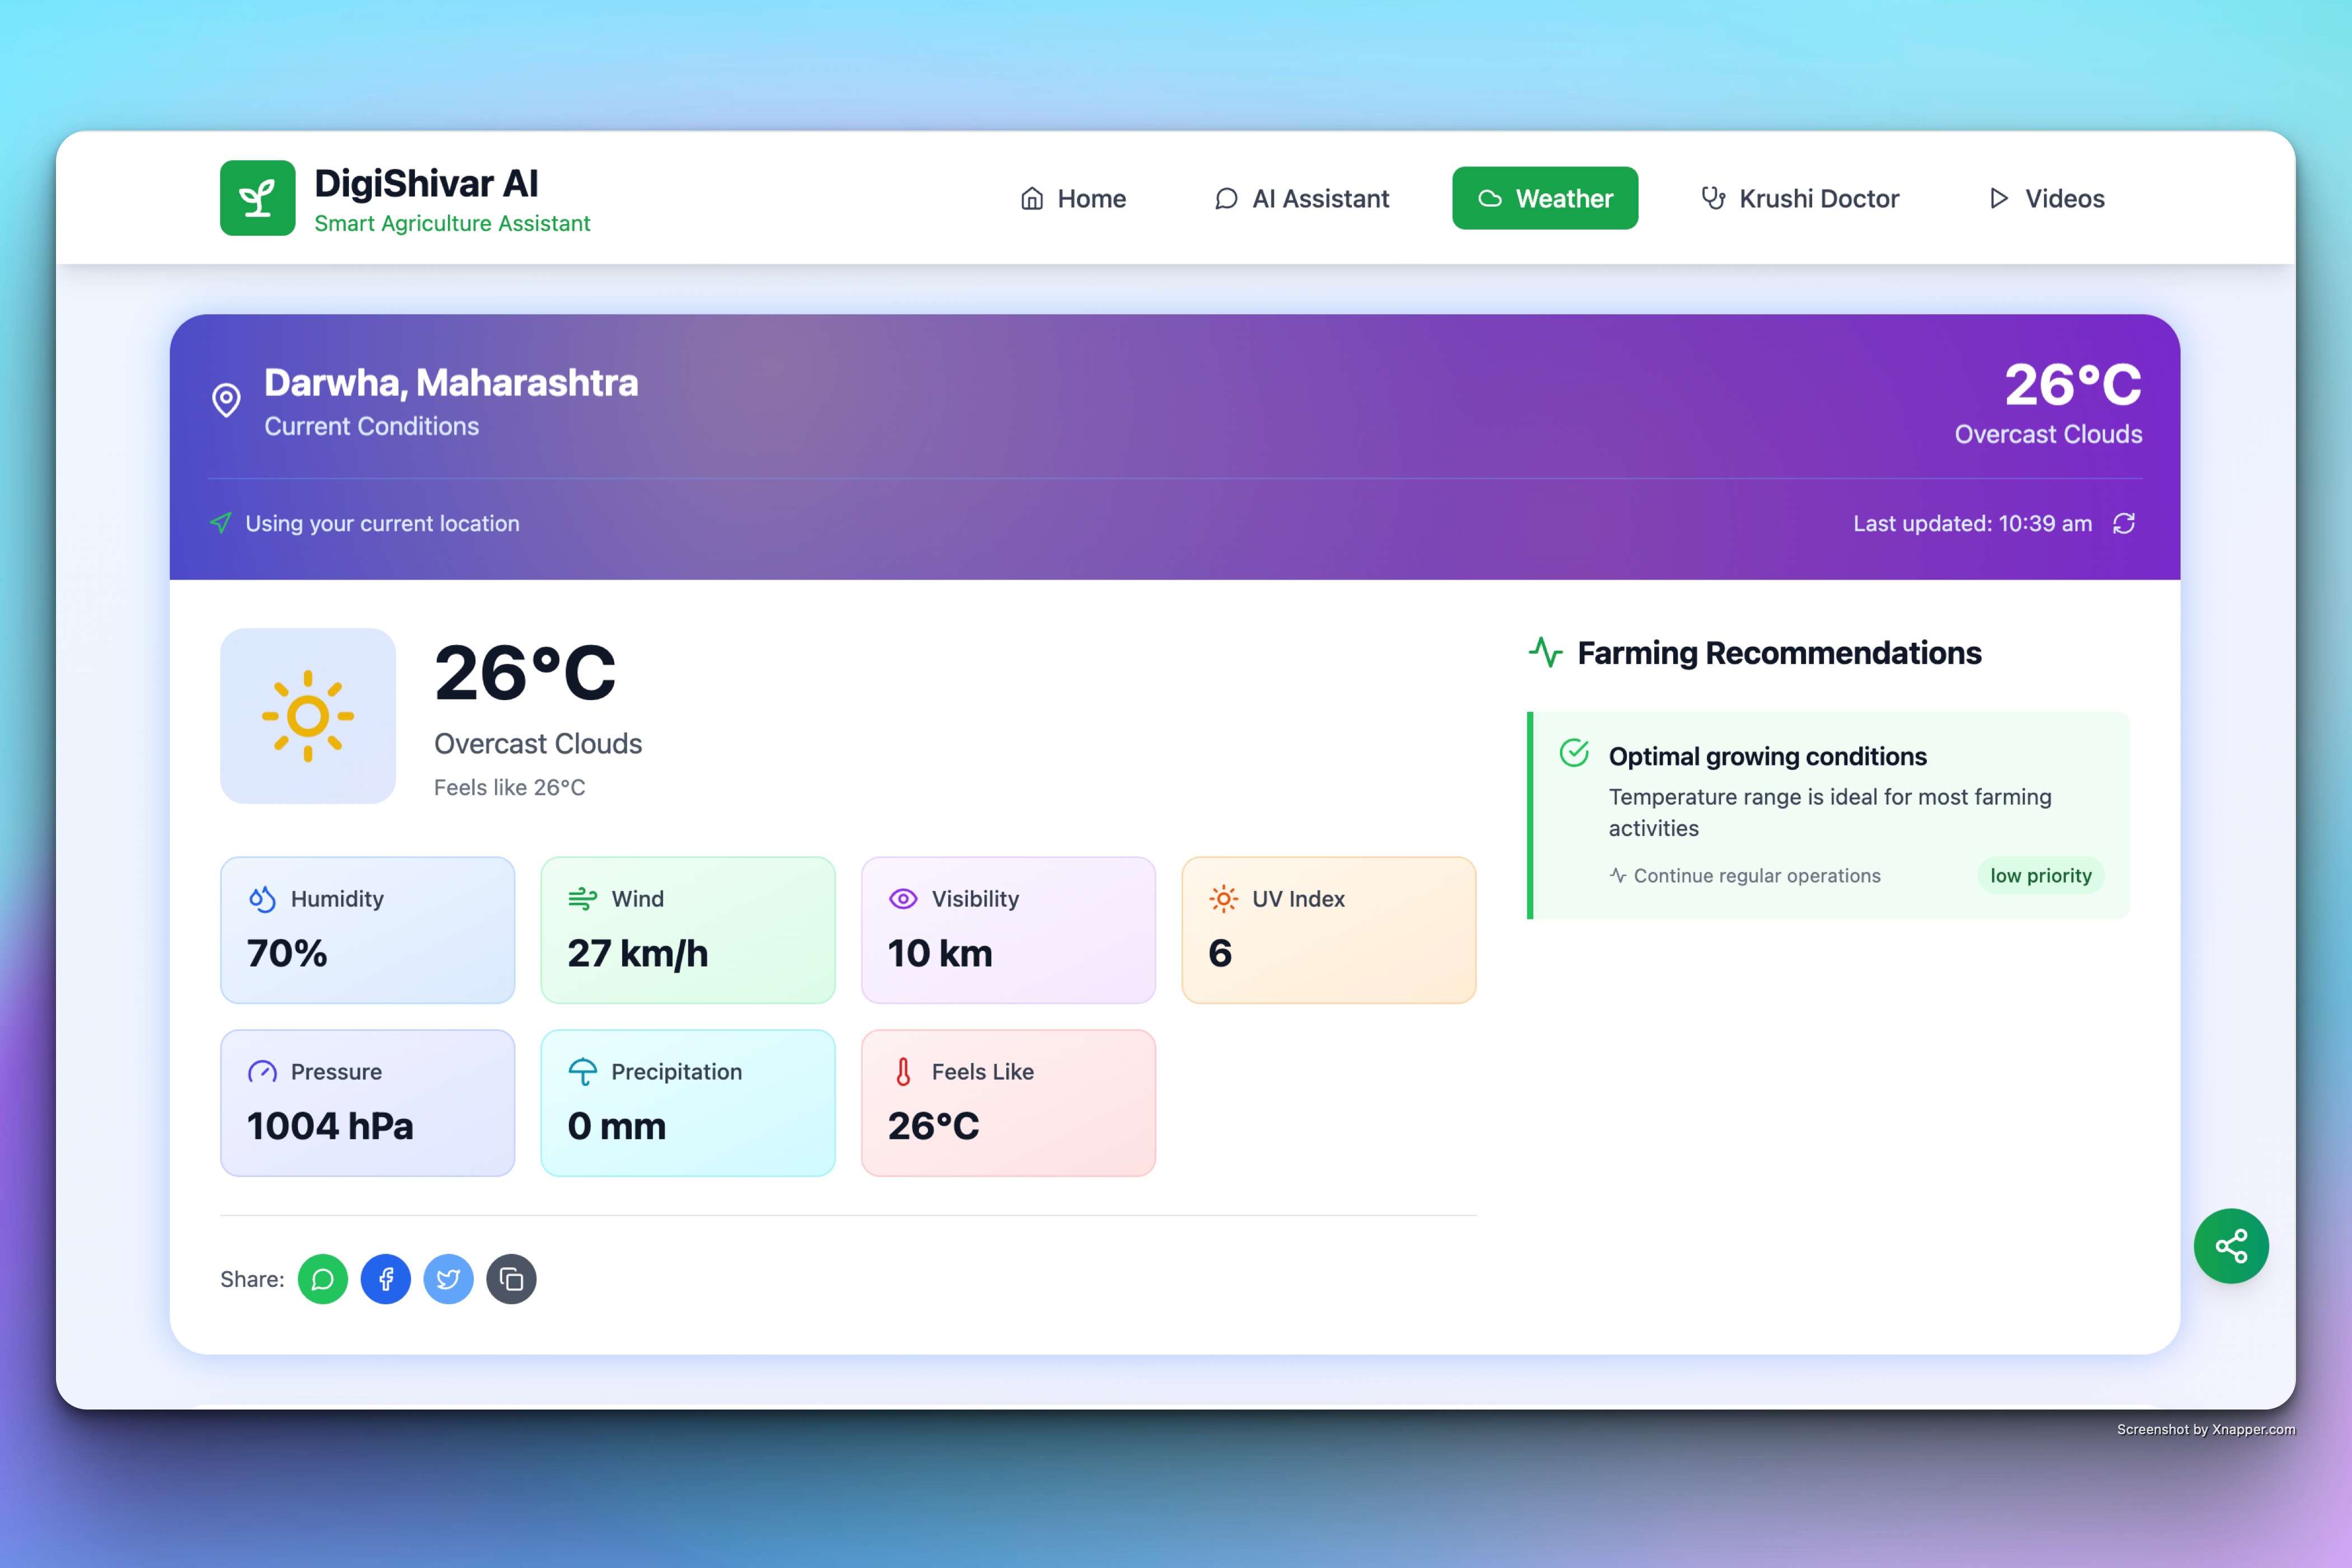Open the Krushi Doctor section

point(1799,198)
